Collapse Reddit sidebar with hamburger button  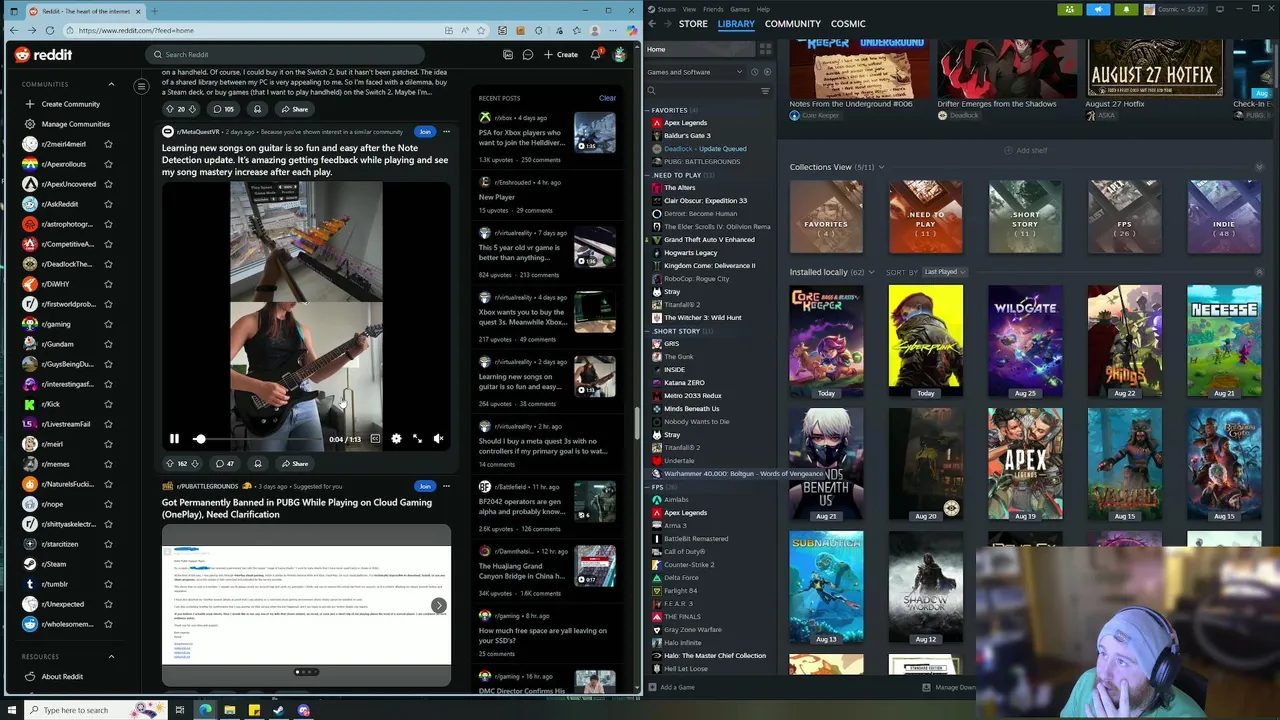(141, 87)
